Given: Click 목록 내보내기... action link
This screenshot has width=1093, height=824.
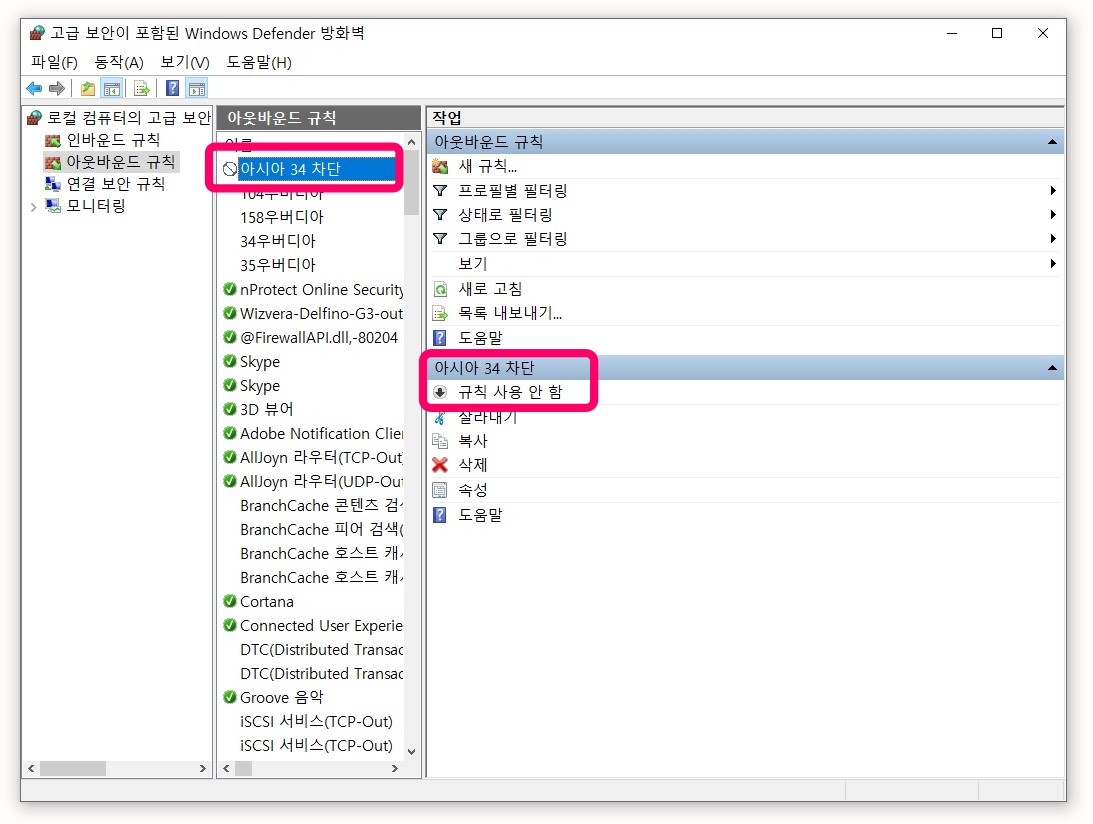Looking at the screenshot, I should pos(510,313).
